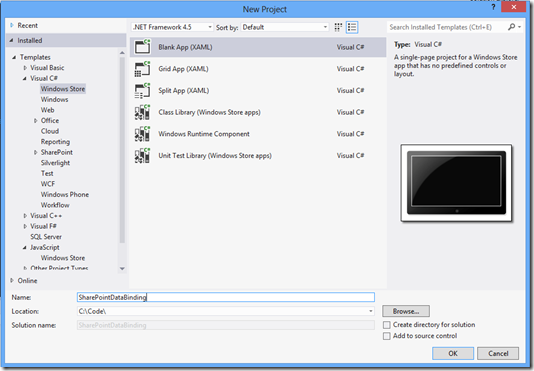Expand the Recent section
The image size is (534, 371).
point(12,25)
